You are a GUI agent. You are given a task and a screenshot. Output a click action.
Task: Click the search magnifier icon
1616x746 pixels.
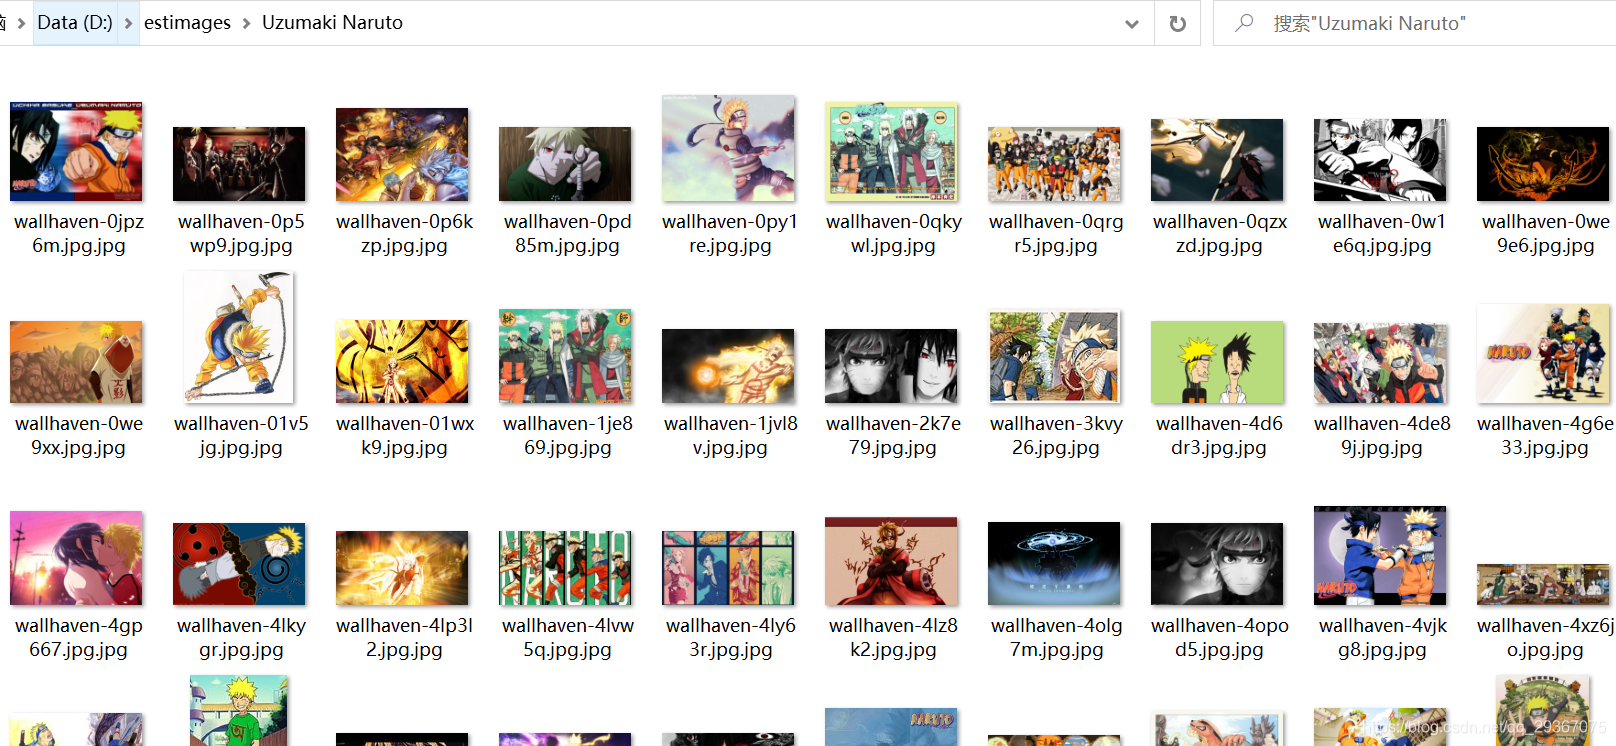click(1244, 22)
